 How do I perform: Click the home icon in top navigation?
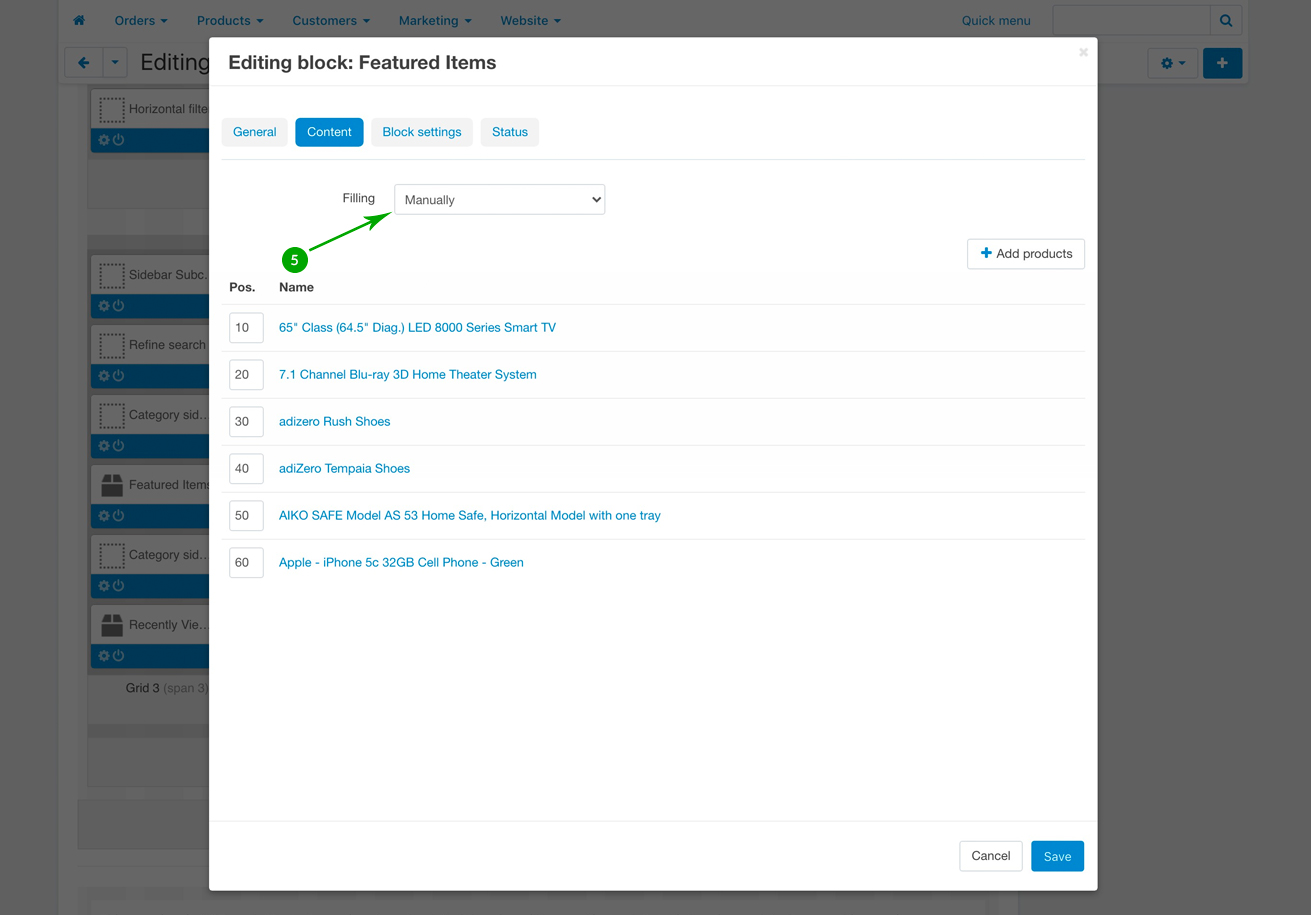[x=79, y=20]
